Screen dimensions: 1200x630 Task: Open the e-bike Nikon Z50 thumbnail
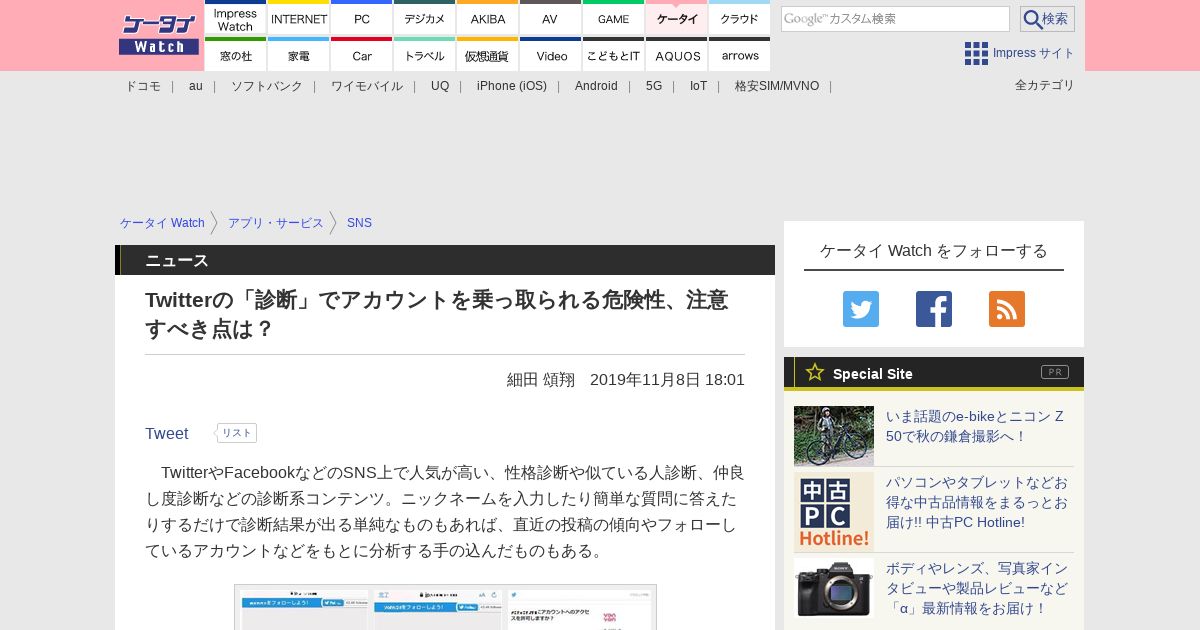coord(834,436)
